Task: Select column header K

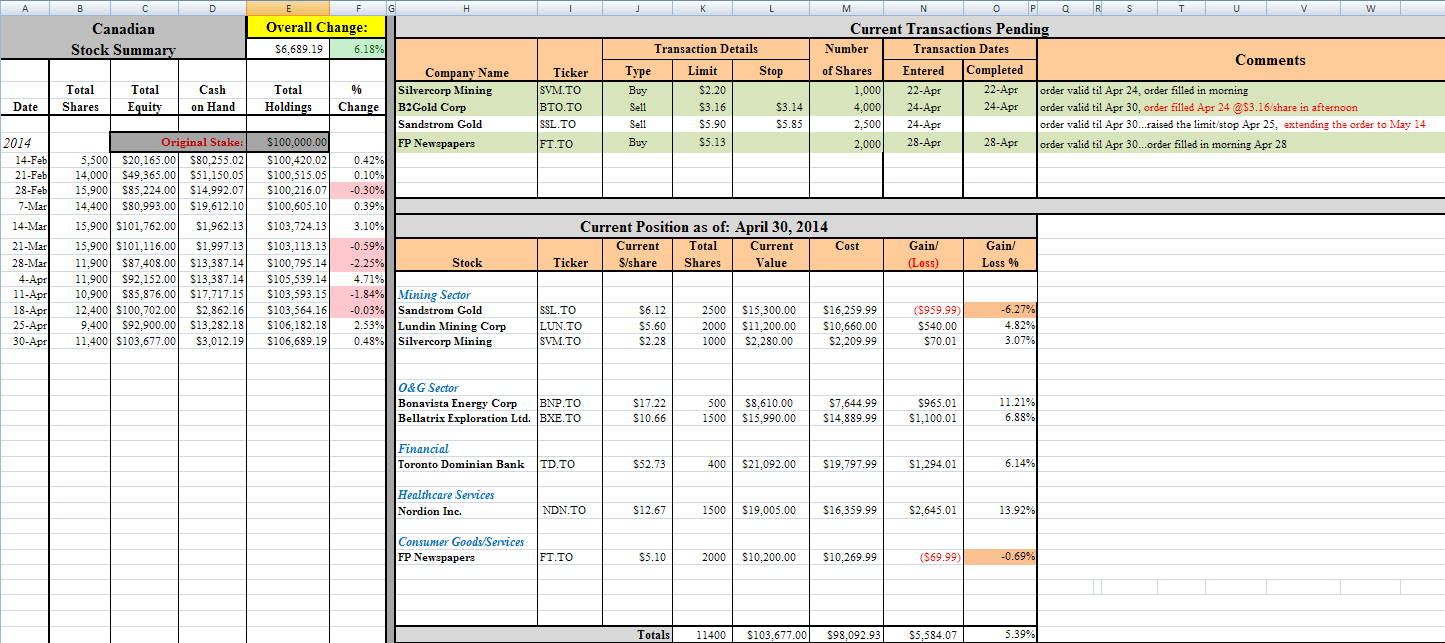Action: tap(702, 8)
